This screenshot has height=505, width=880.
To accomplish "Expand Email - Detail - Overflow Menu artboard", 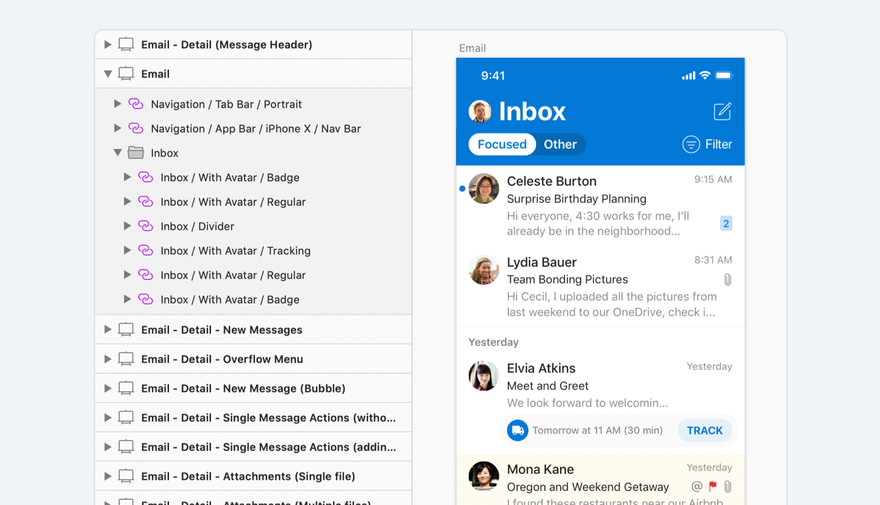I will pos(108,359).
